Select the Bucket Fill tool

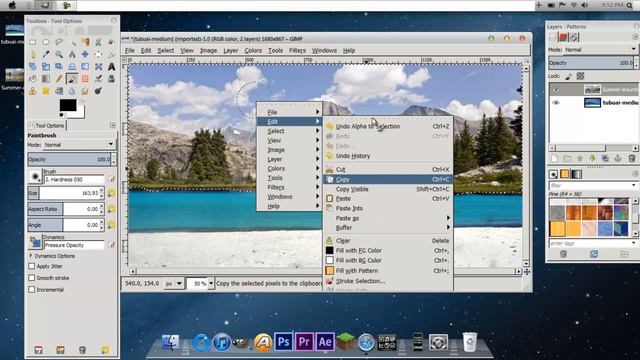(x=33, y=79)
